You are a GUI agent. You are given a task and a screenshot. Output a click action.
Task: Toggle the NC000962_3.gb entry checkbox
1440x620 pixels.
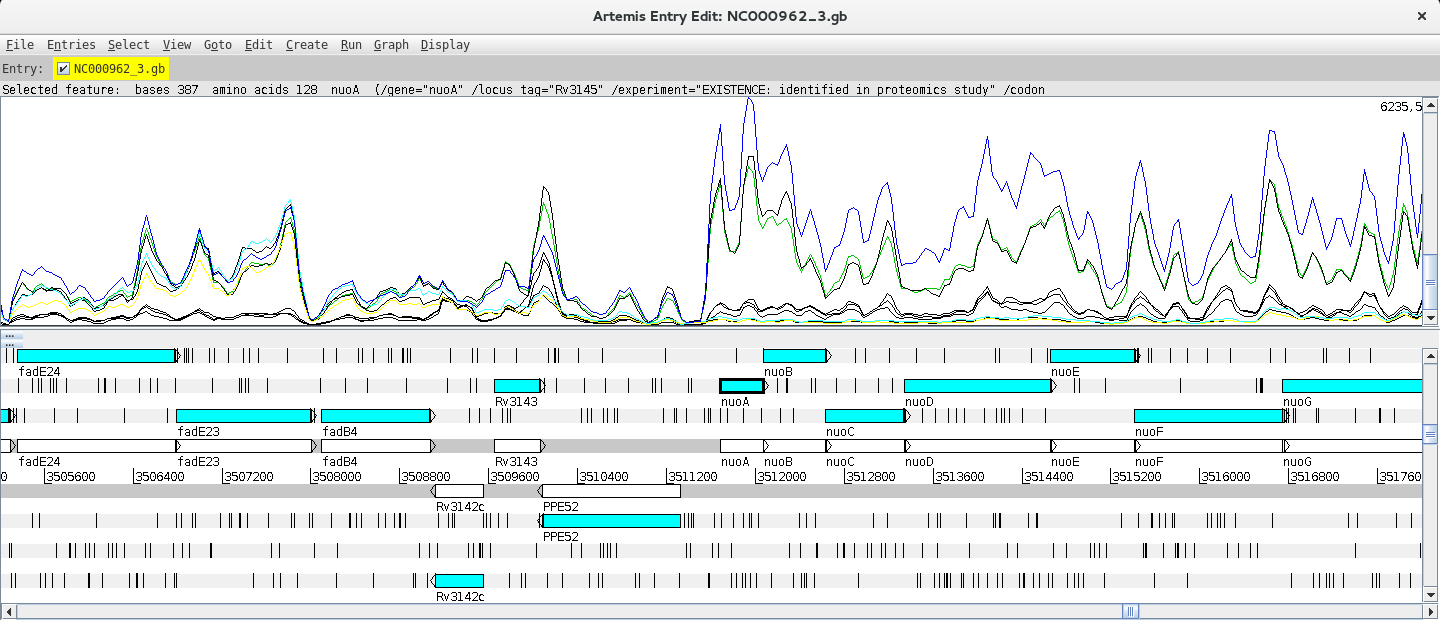pyautogui.click(x=64, y=68)
